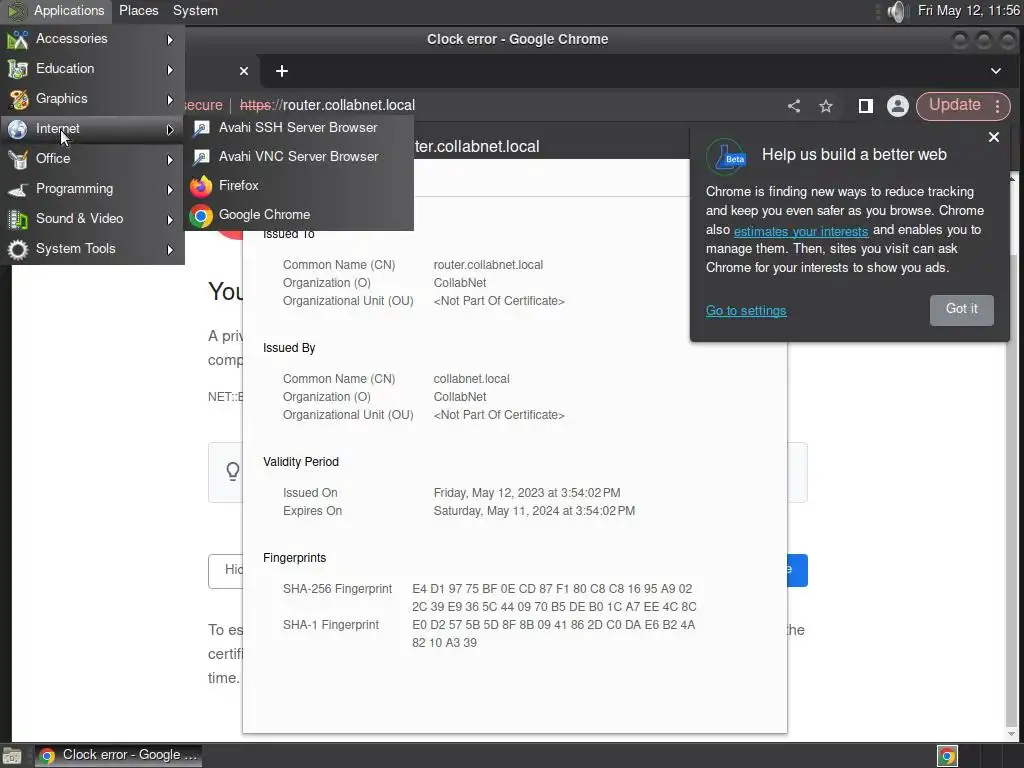Expand the Programming submenu arrow
The image size is (1024, 768).
[170, 190]
